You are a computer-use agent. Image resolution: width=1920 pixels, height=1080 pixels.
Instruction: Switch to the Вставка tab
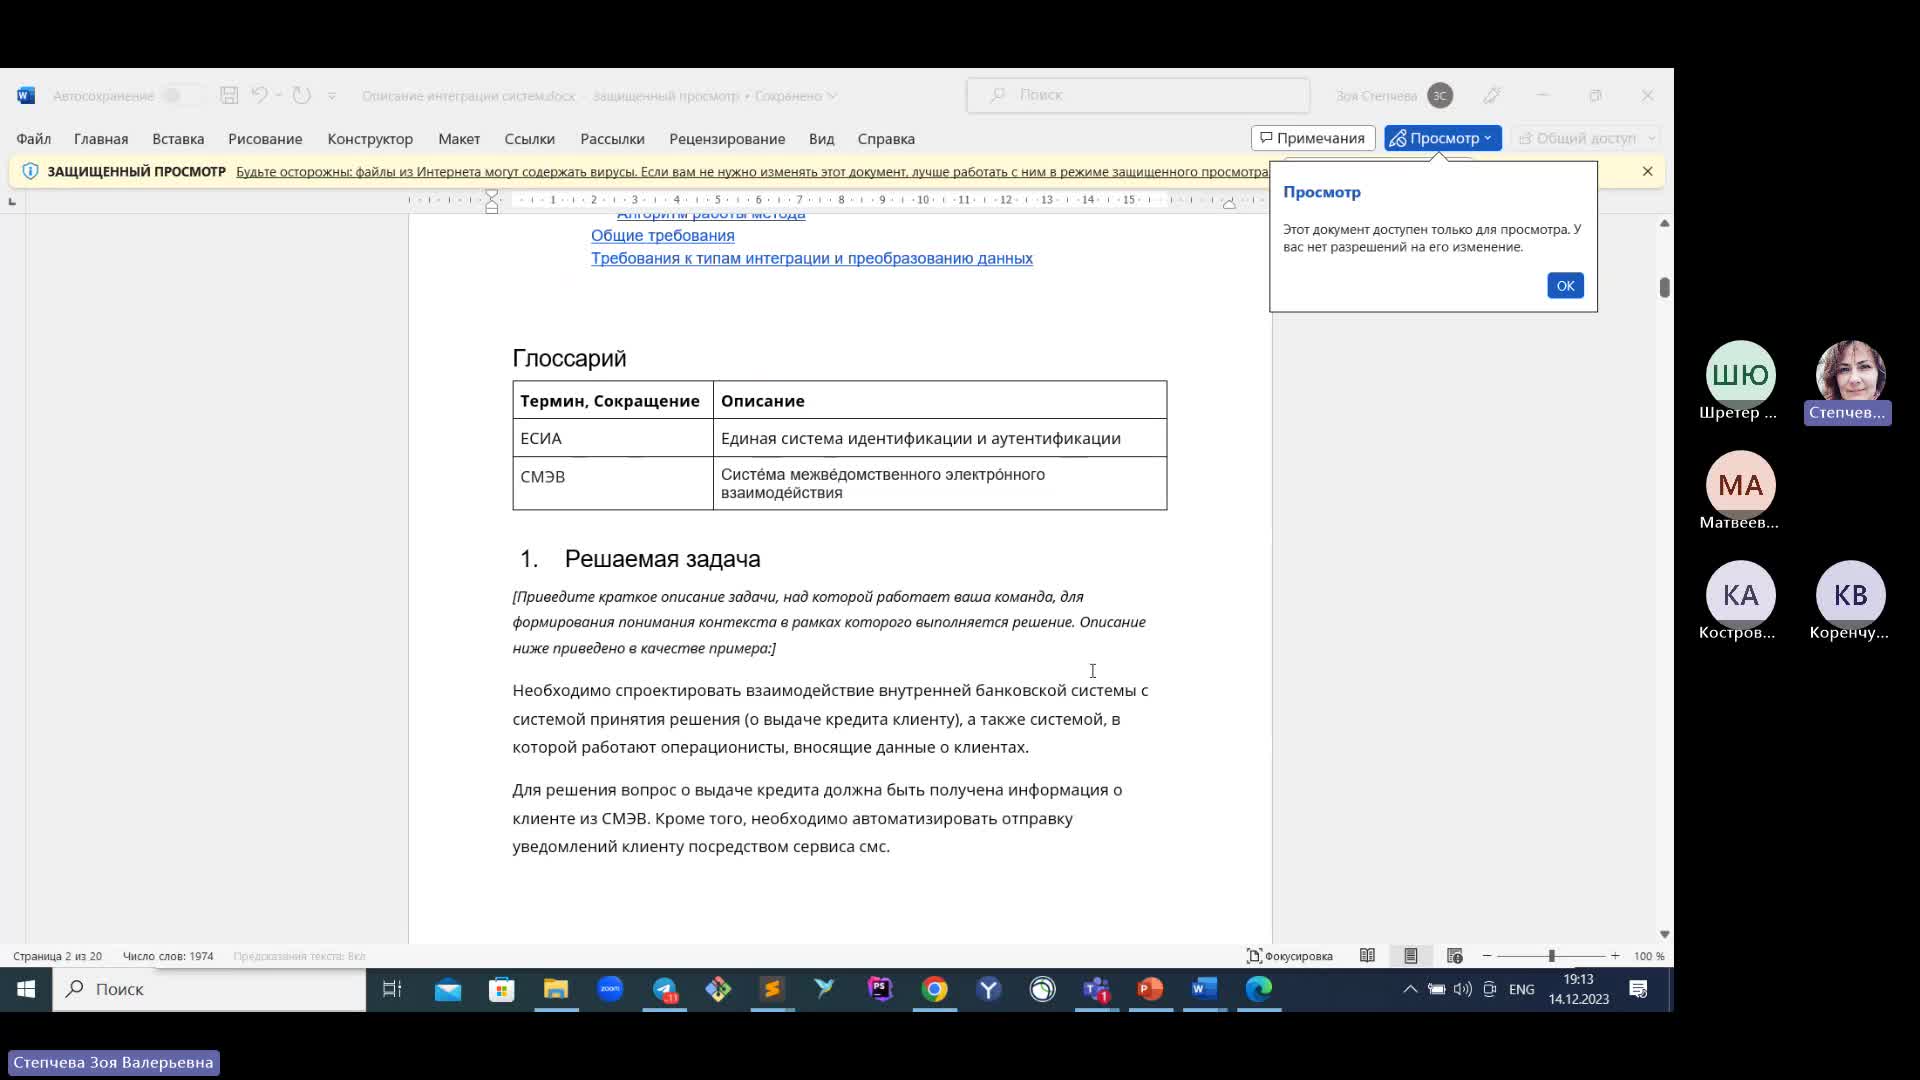(178, 139)
